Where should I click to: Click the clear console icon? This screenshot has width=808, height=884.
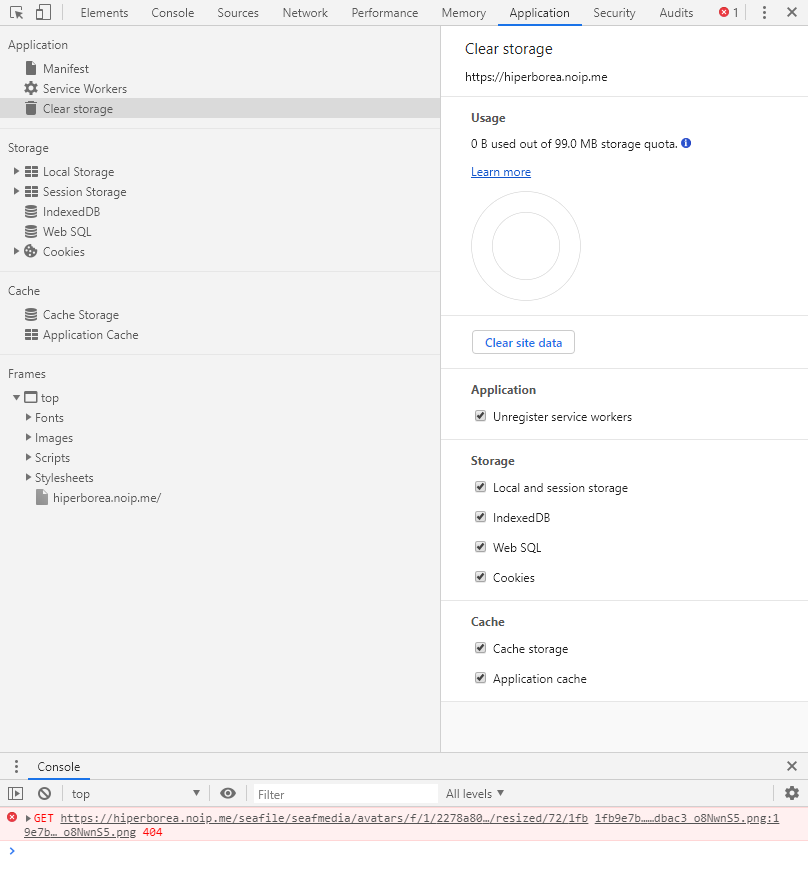[x=44, y=793]
